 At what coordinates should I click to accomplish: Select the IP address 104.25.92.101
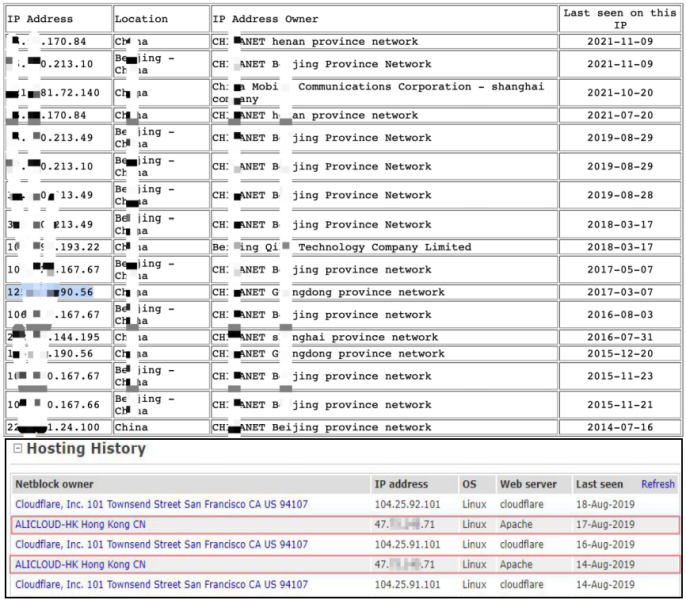tap(407, 504)
